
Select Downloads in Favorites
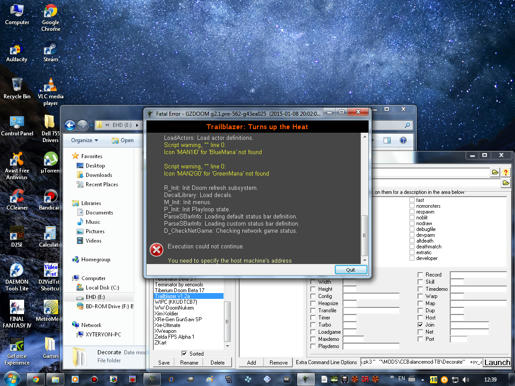click(x=94, y=175)
